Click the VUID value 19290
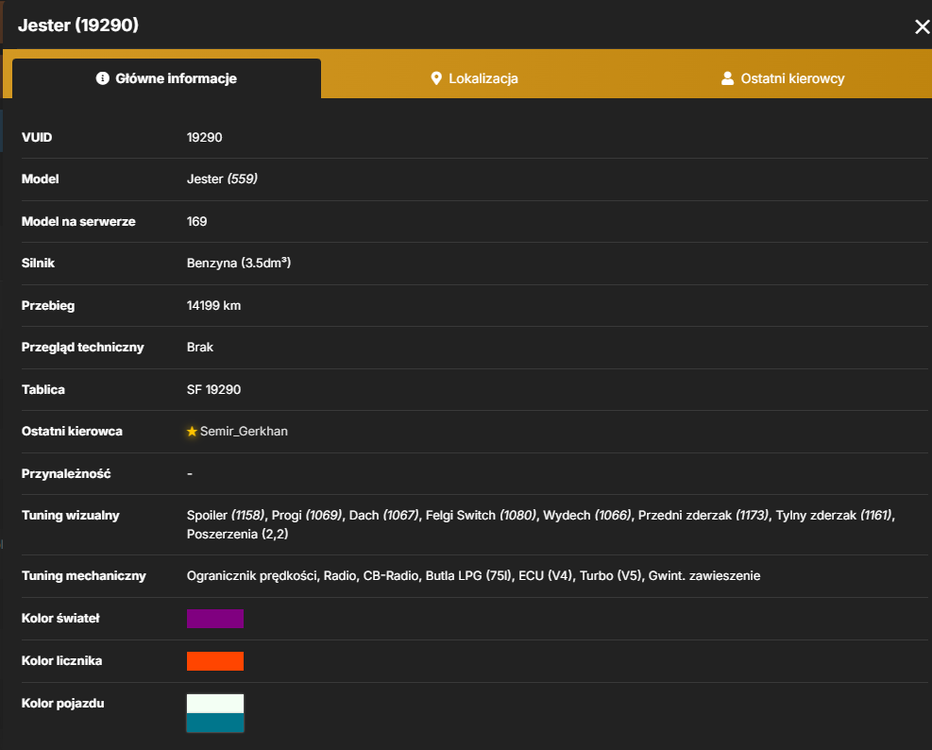 [x=204, y=137]
